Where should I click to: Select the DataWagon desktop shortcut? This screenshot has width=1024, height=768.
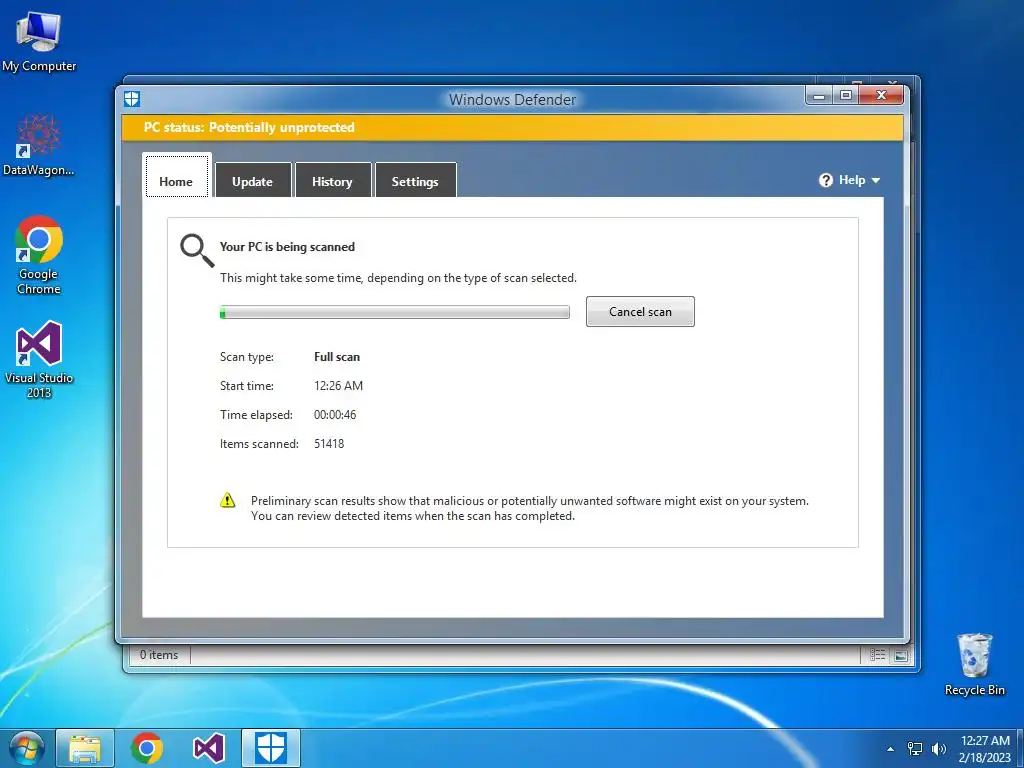click(x=39, y=145)
